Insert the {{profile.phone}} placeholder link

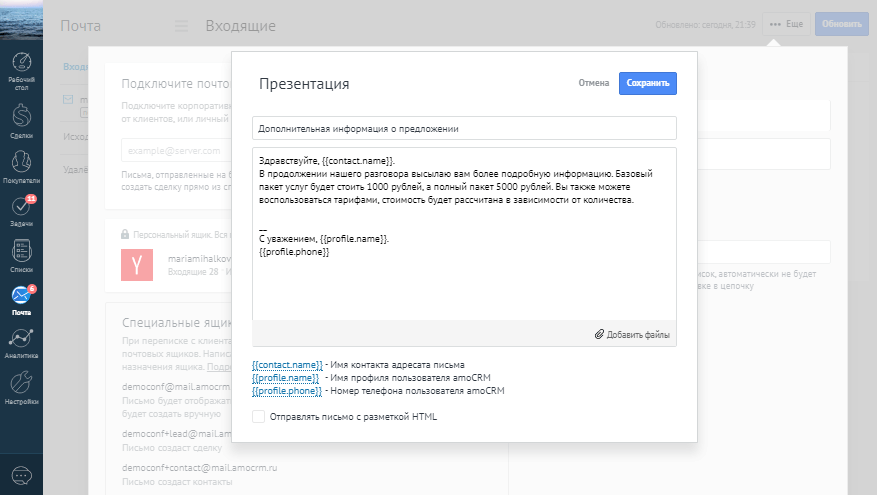point(288,391)
